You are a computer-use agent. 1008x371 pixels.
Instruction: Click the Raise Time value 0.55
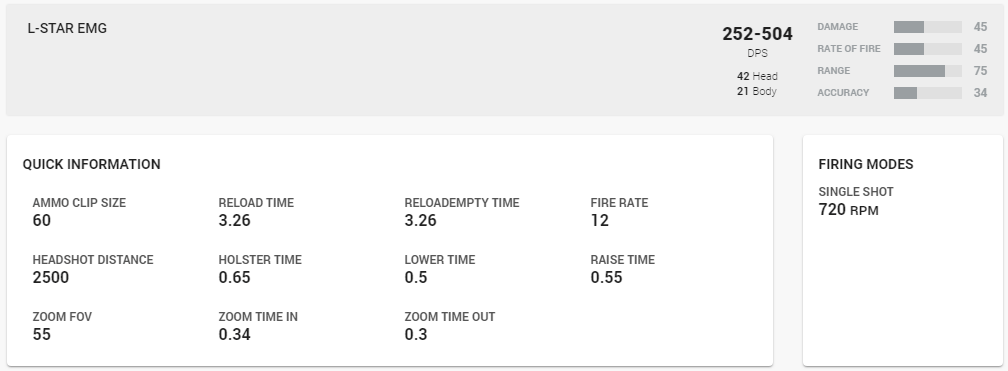(606, 277)
